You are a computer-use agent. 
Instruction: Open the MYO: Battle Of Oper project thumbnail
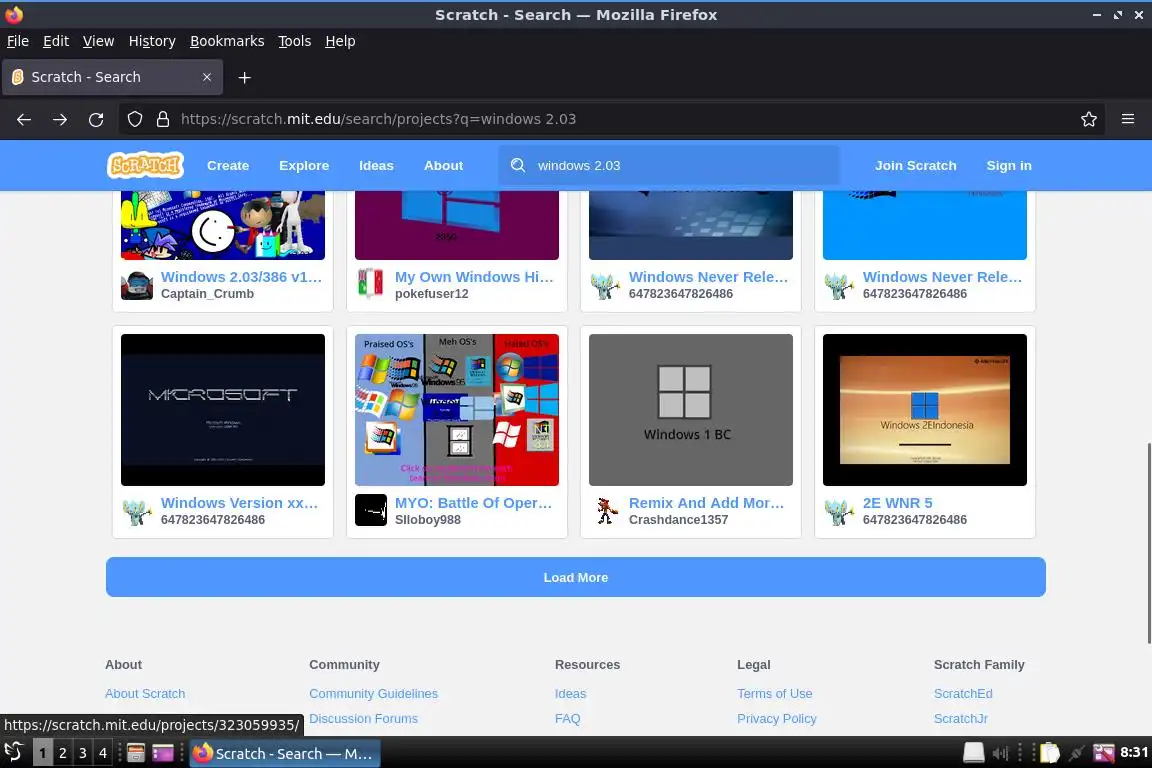pyautogui.click(x=456, y=409)
